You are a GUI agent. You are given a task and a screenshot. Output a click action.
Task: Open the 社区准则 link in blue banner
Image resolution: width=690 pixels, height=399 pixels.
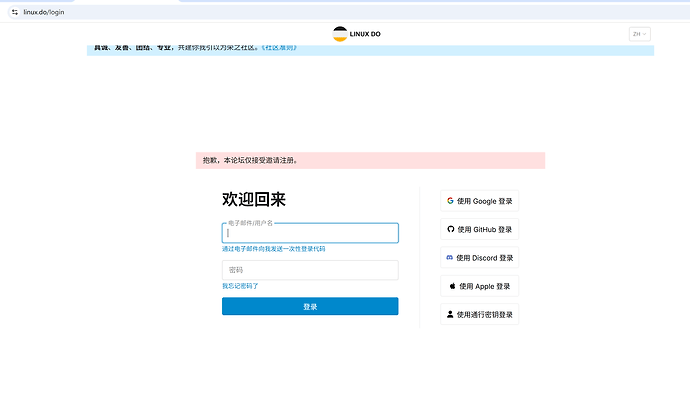click(279, 48)
